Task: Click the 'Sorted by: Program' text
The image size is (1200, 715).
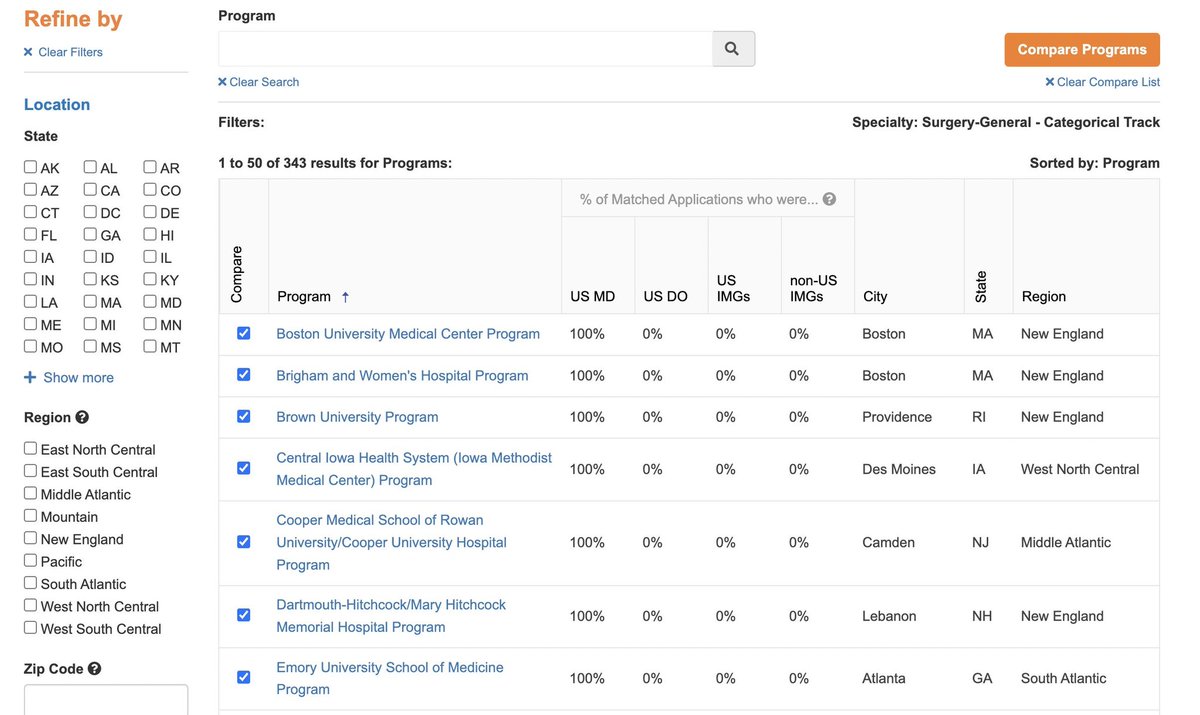Action: (x=1095, y=163)
